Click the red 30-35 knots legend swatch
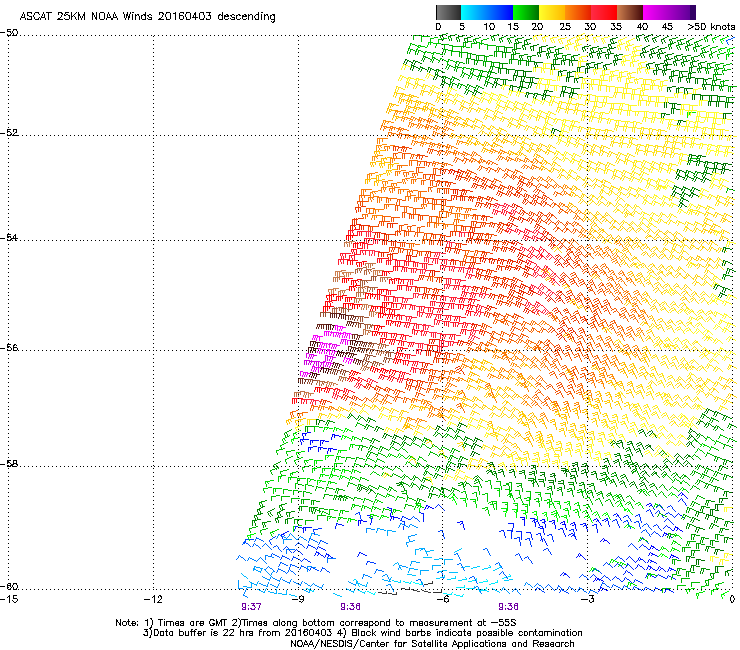The height and width of the screenshot is (650, 740). coord(604,12)
